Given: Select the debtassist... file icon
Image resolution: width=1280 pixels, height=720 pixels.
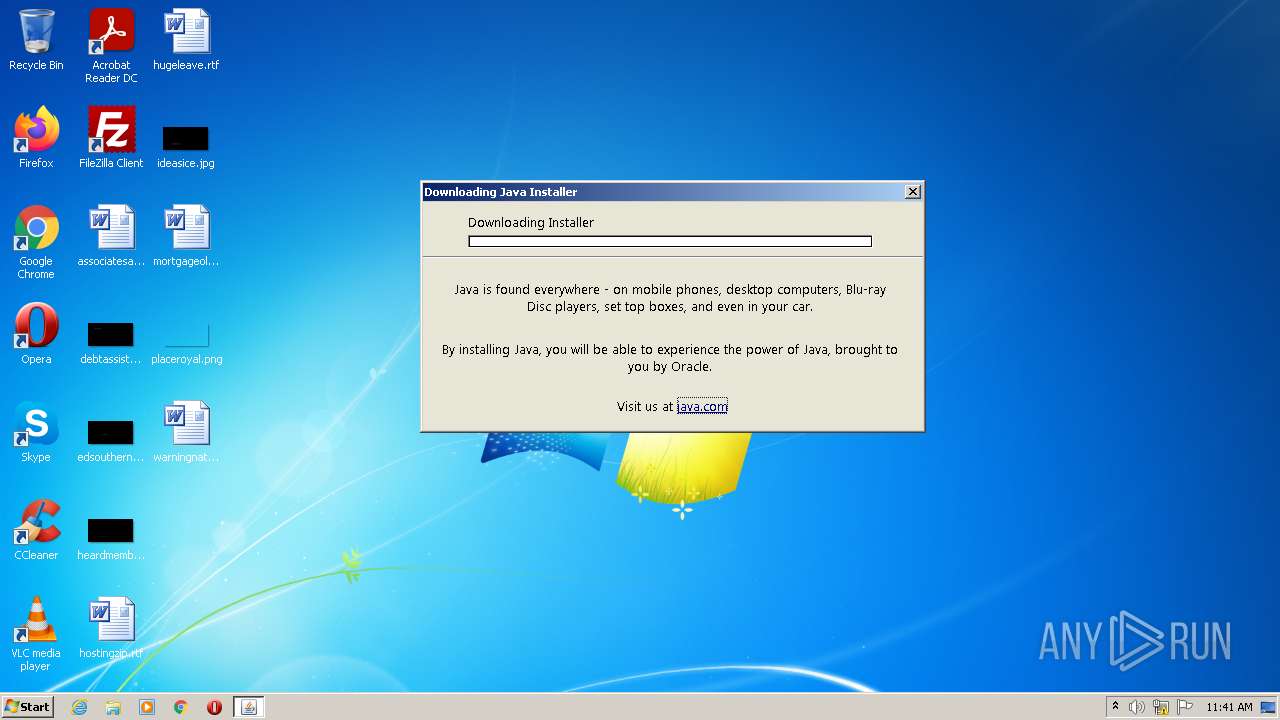Looking at the screenshot, I should [111, 343].
